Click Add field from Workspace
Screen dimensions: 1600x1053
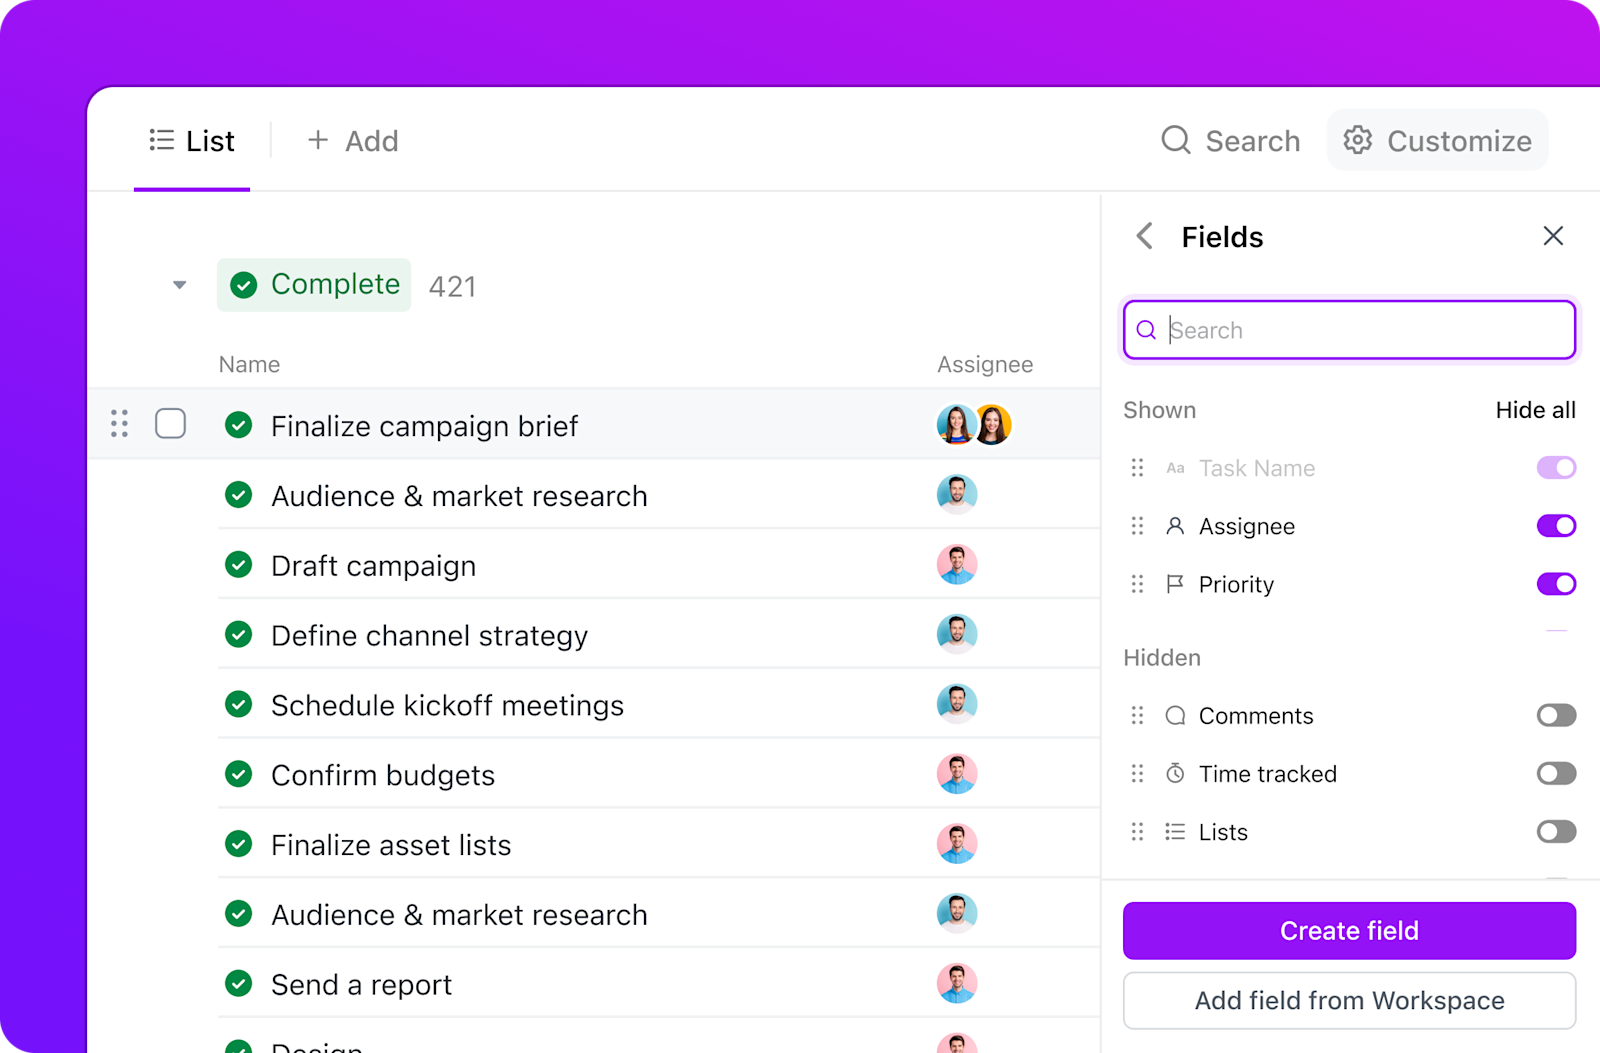(1349, 1000)
